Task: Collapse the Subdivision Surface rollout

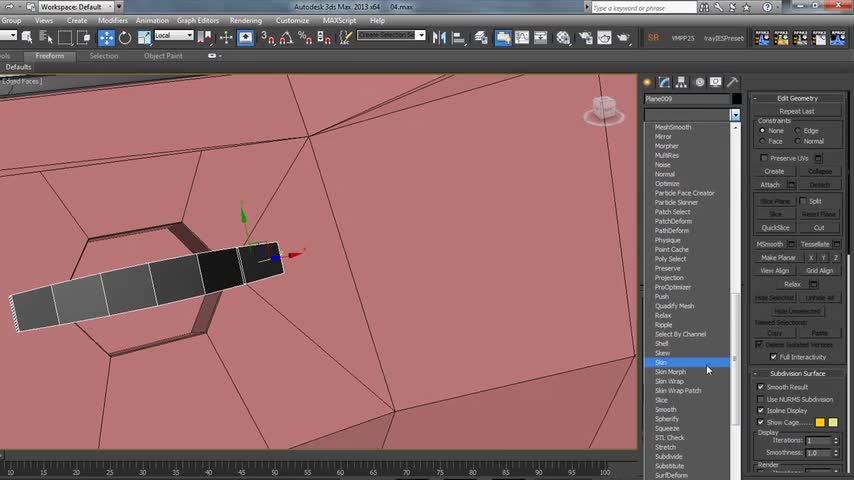Action: tap(797, 373)
